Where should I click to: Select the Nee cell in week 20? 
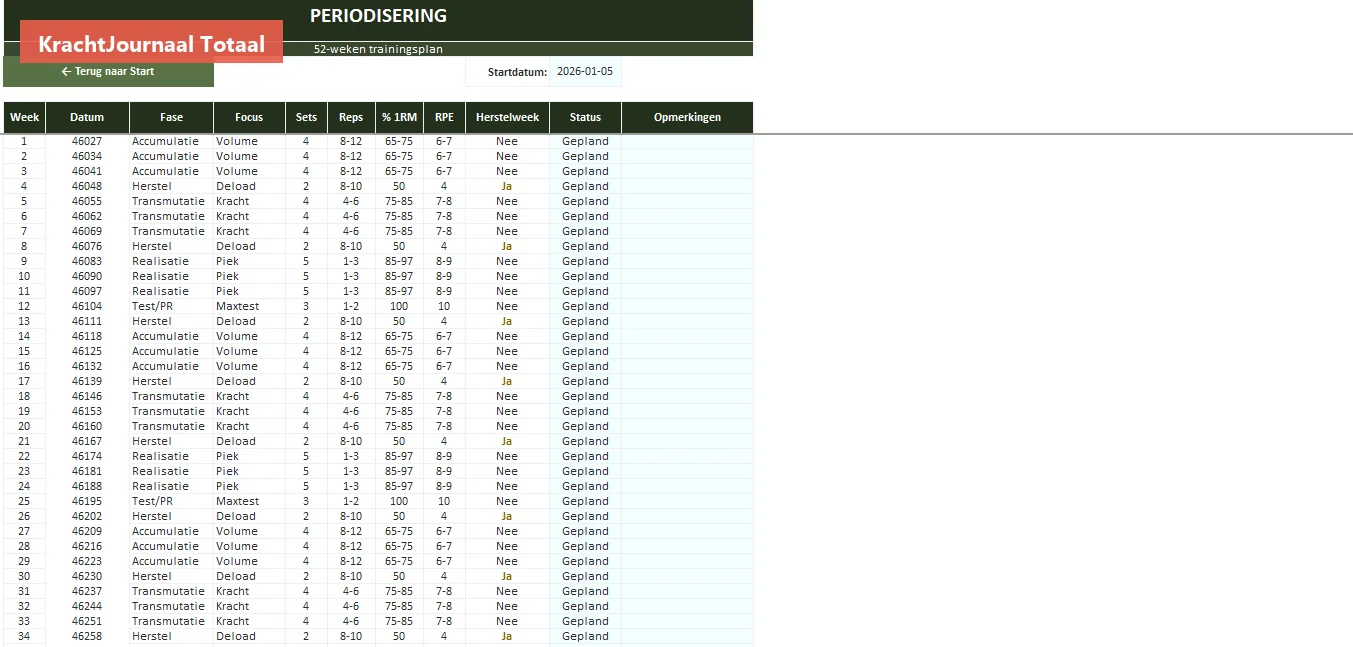tap(507, 426)
